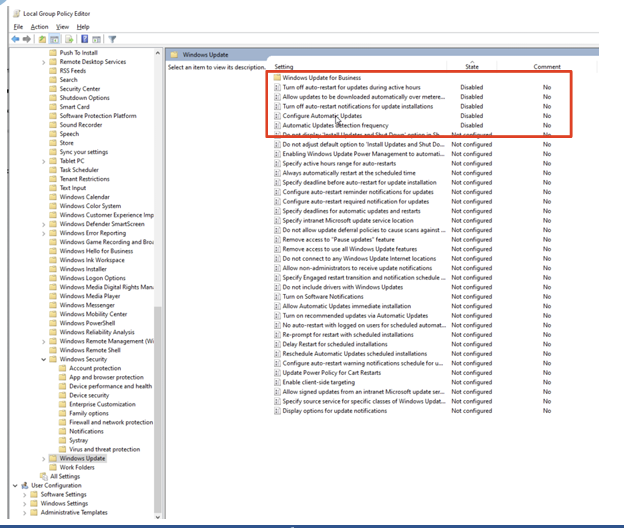Click the policy icon beside Automatic Updates detection frequency
This screenshot has width=624, height=528.
tap(277, 125)
